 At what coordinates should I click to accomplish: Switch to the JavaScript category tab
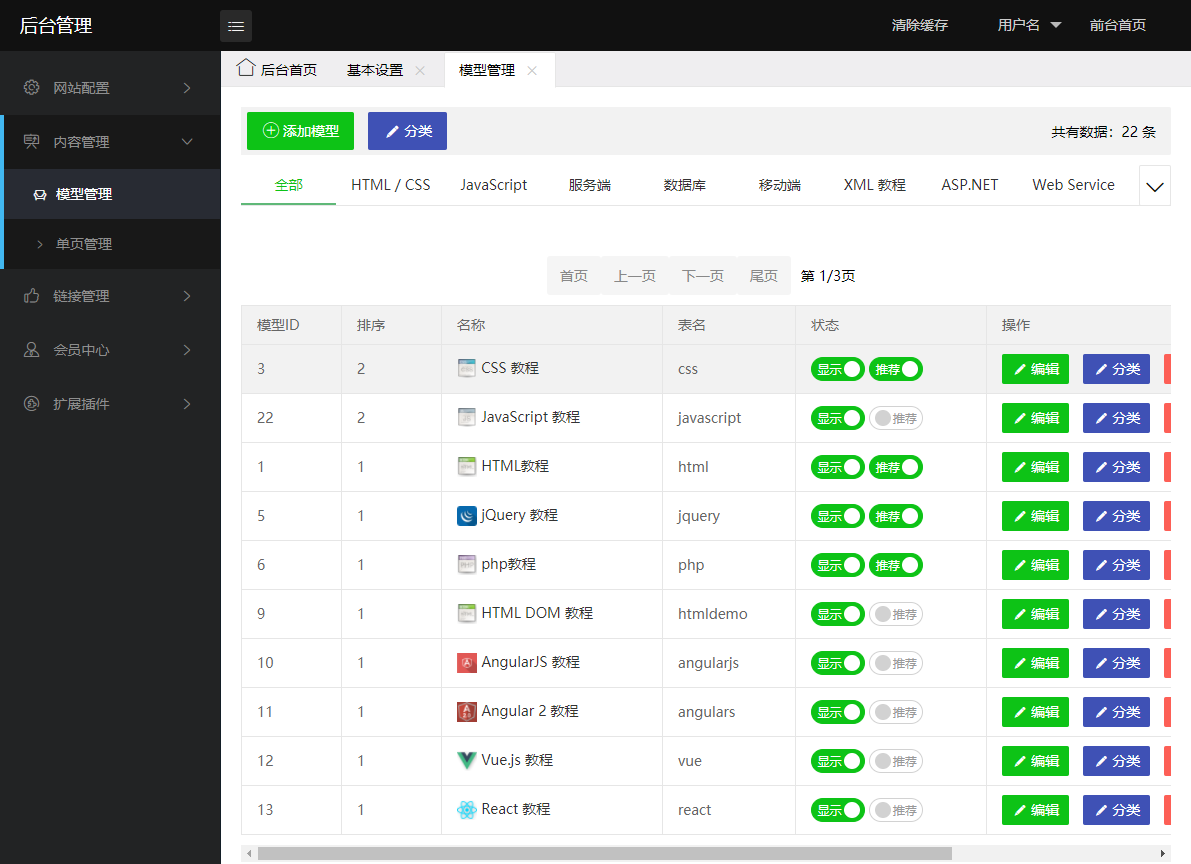(x=493, y=185)
